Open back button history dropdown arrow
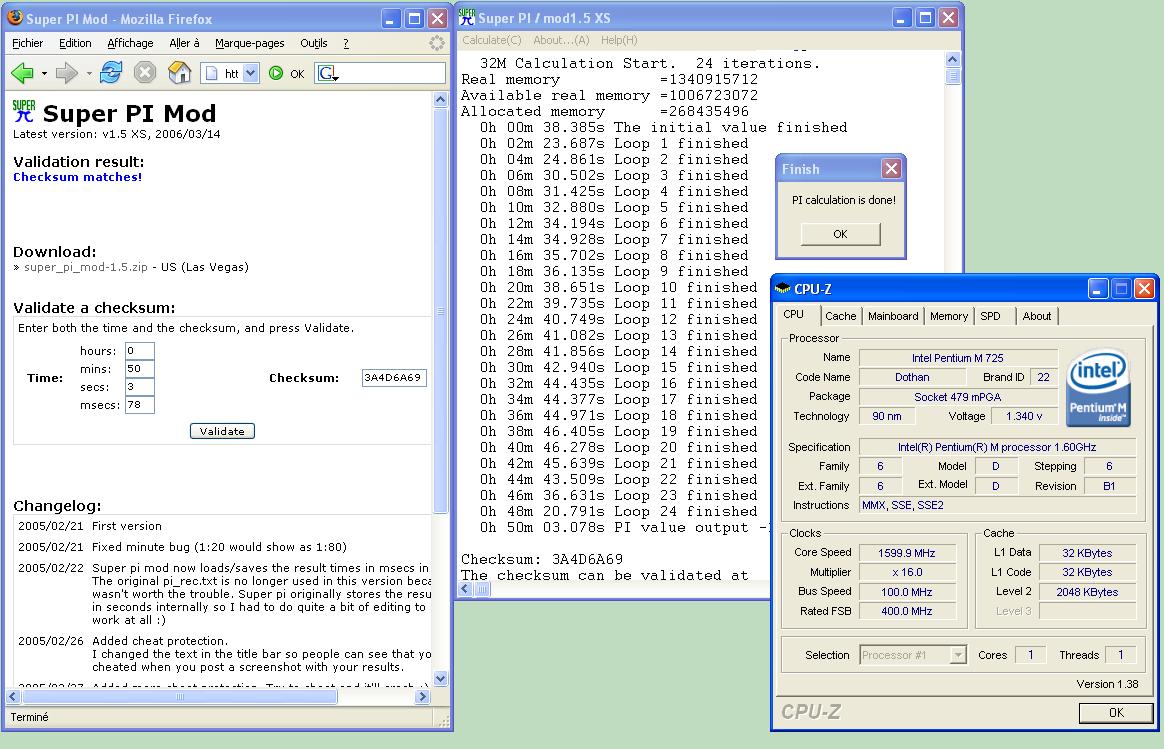 click(45, 73)
